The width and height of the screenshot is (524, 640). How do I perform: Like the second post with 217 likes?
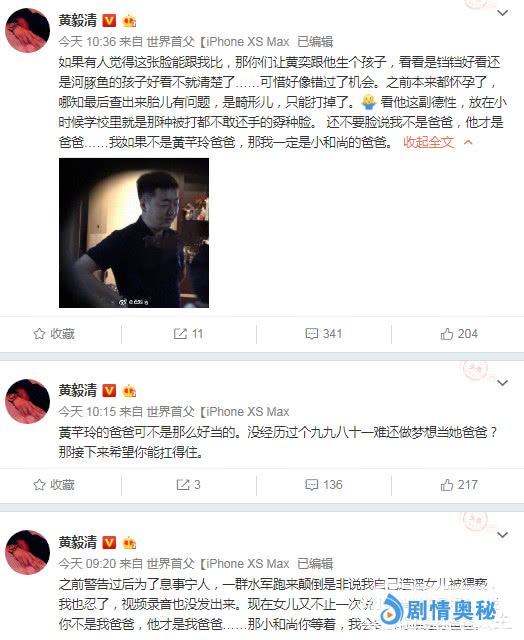(447, 484)
